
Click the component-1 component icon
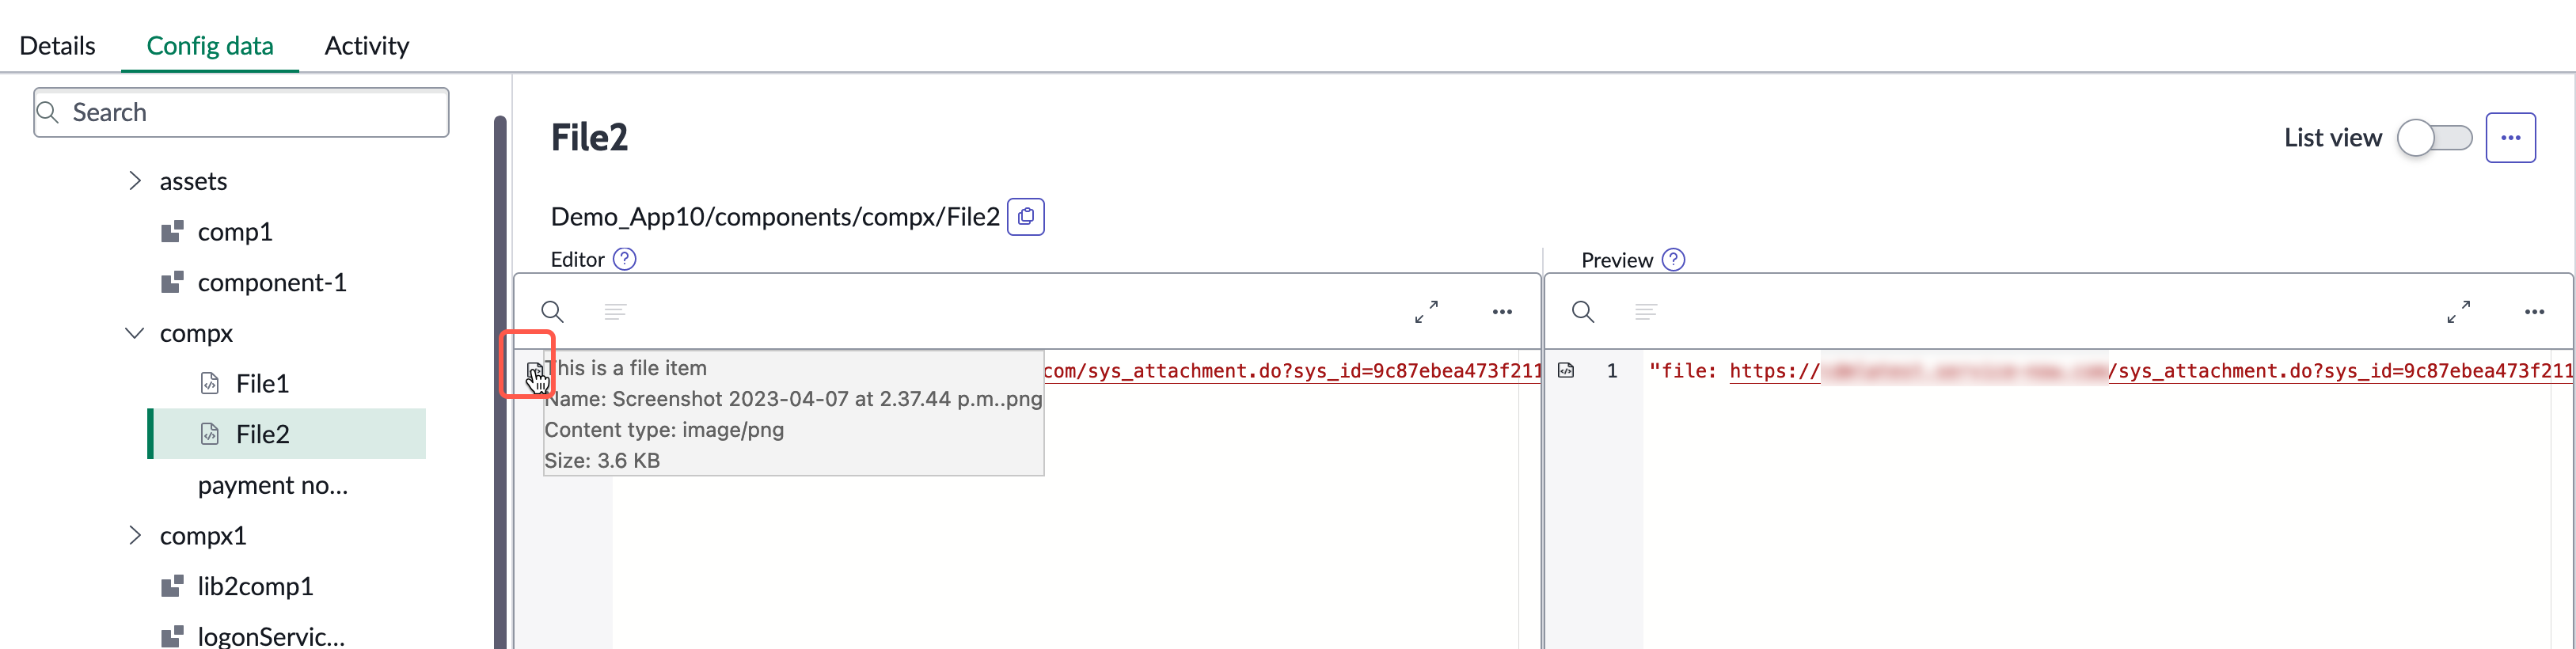point(172,282)
